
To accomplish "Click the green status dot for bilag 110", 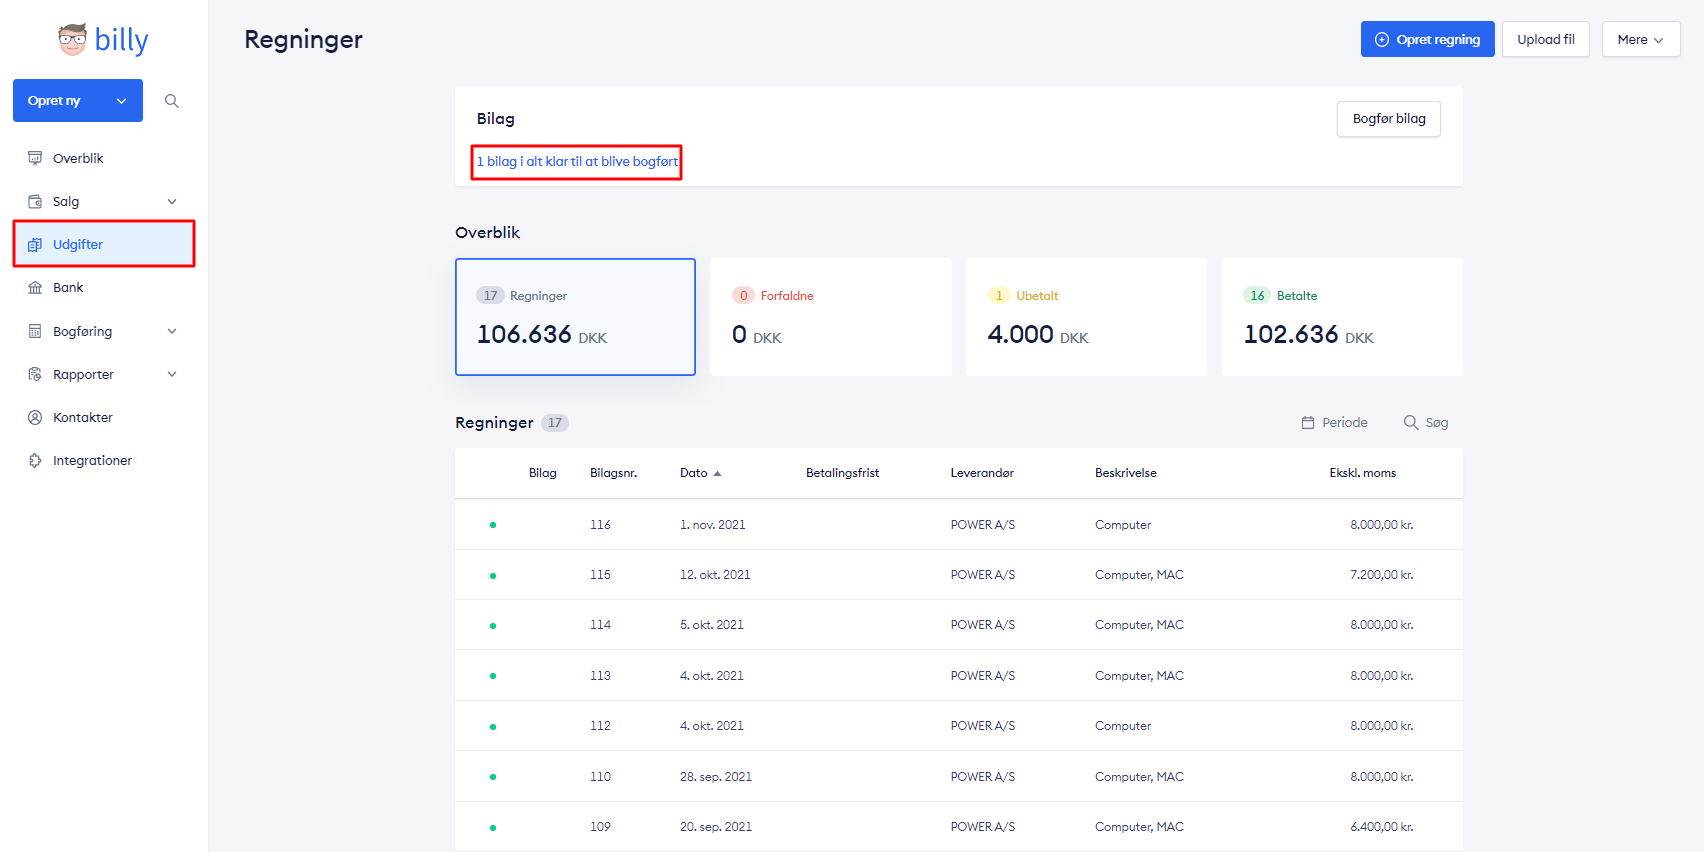I will point(493,777).
